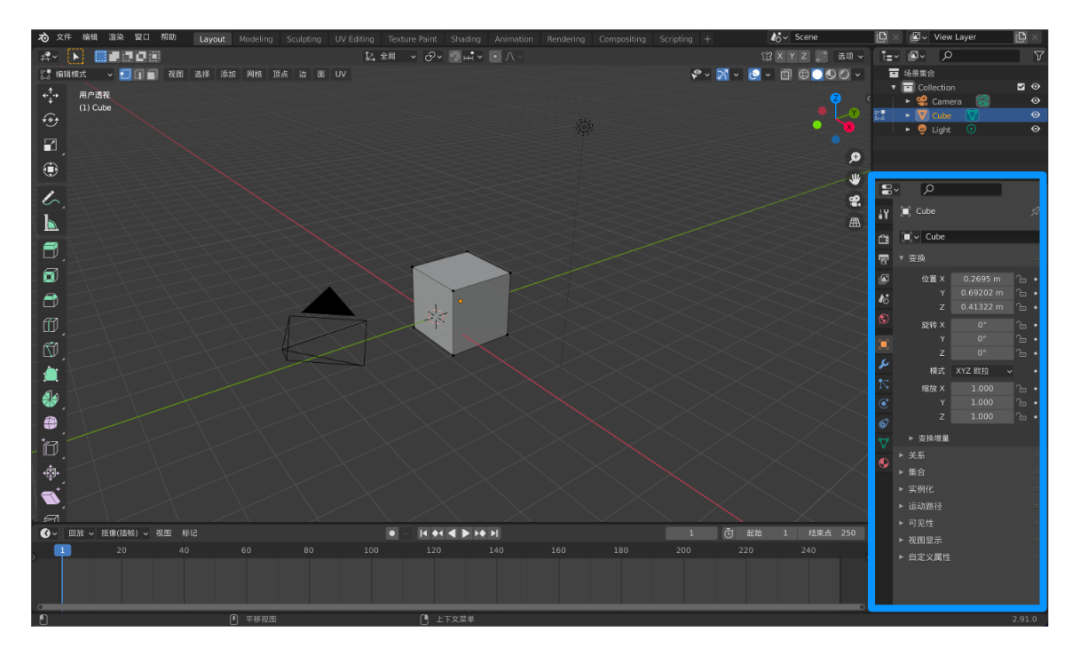Open the 选项 options dropdown
The width and height of the screenshot is (1080, 656).
(x=850, y=57)
